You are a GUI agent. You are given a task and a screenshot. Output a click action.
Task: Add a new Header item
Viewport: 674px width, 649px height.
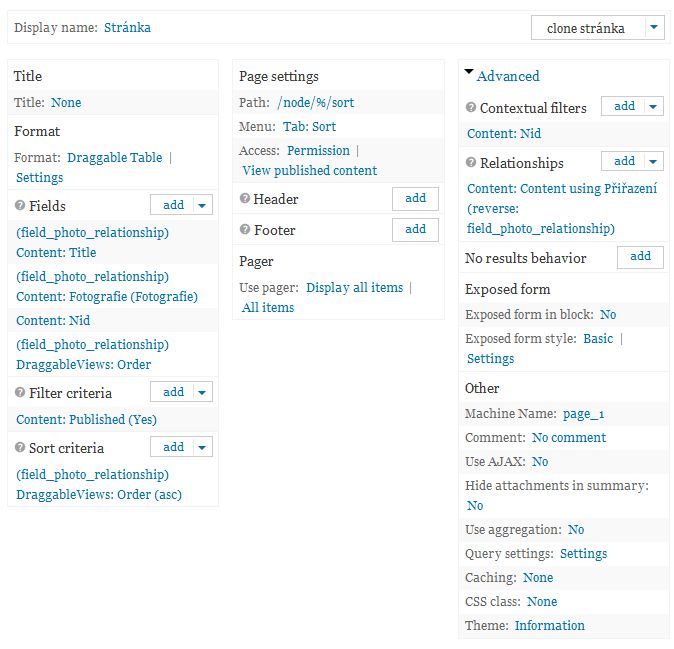point(415,199)
